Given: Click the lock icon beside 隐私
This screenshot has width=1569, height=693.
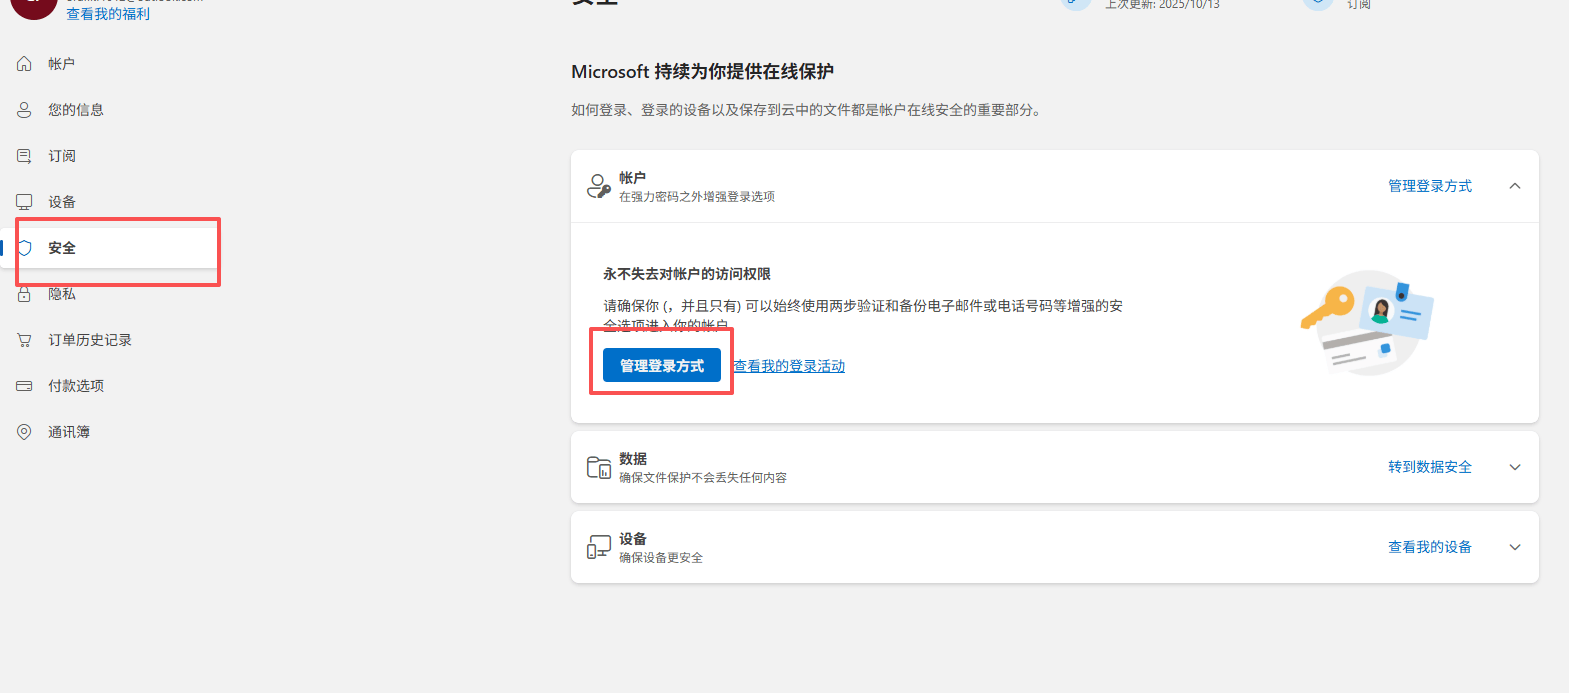Looking at the screenshot, I should tap(24, 294).
